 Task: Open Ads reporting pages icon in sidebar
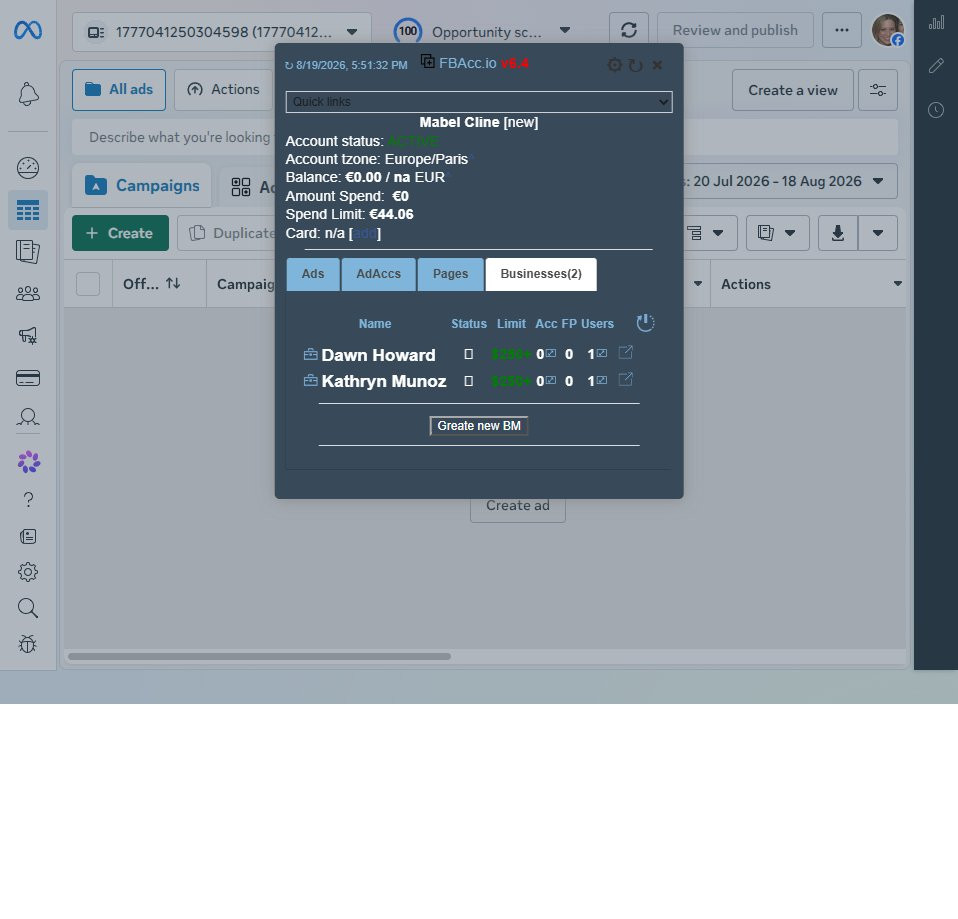tap(28, 251)
